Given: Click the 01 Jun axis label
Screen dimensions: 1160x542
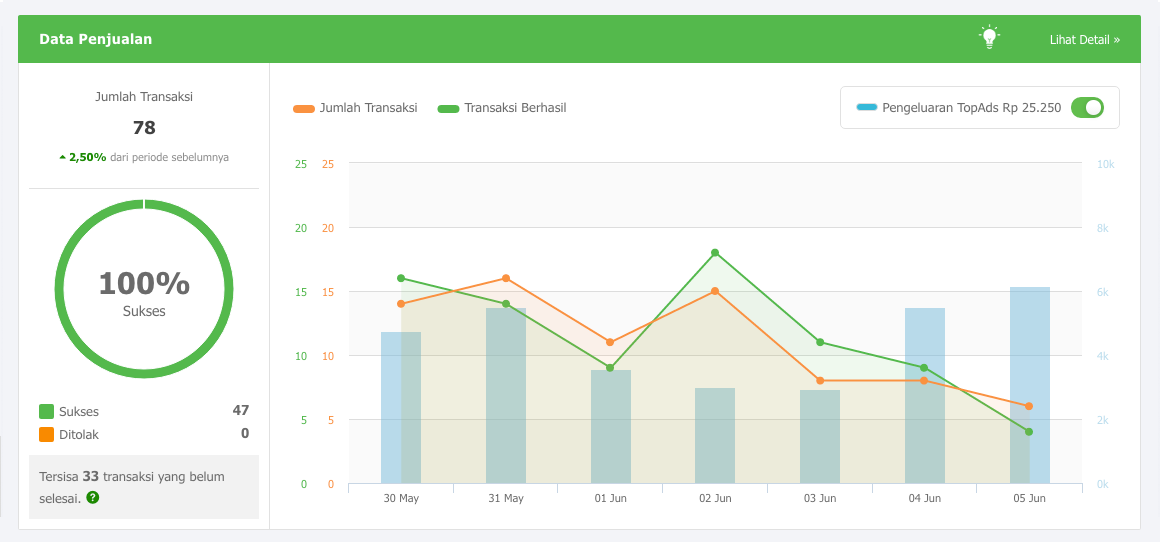Looking at the screenshot, I should [610, 498].
